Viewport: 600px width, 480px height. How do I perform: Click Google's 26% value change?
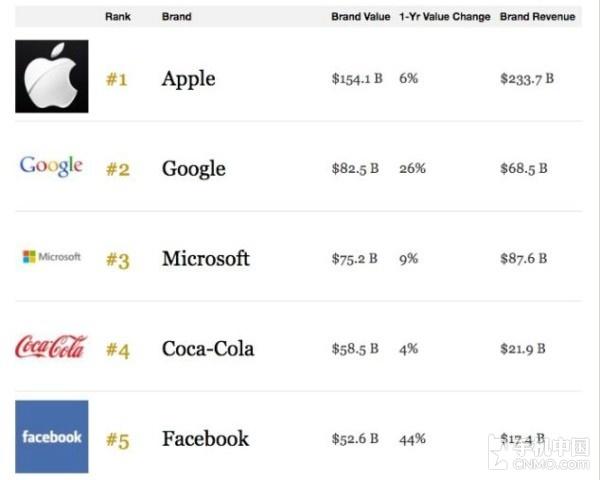(x=412, y=168)
